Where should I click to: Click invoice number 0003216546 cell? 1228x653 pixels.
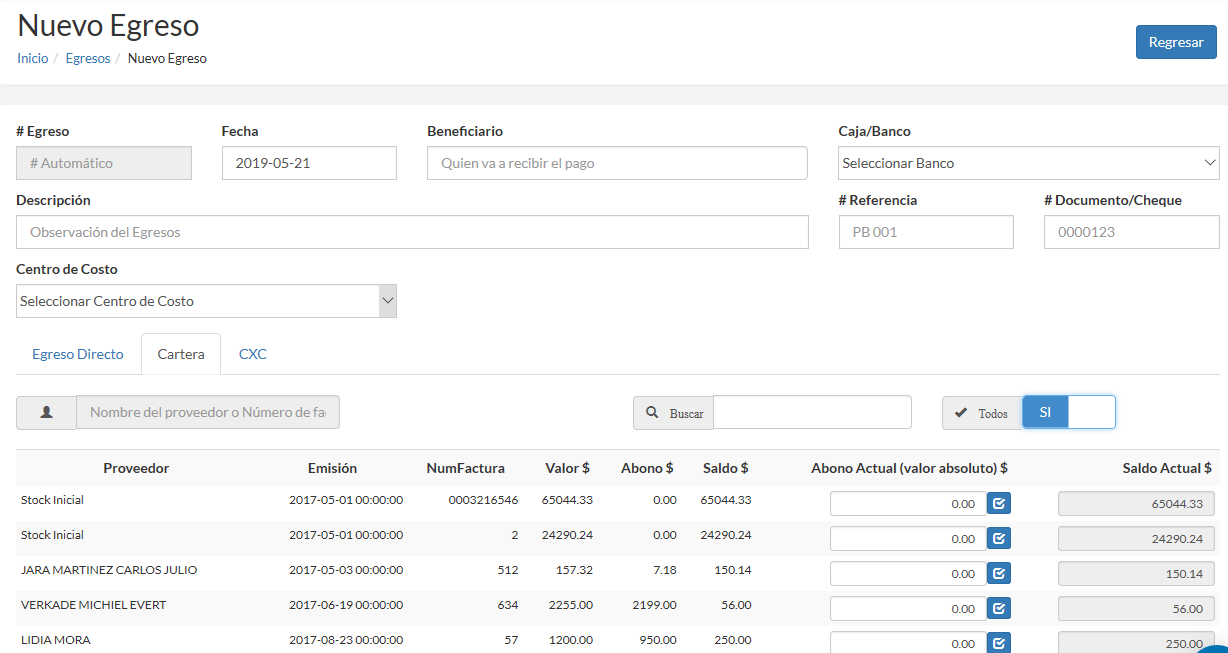483,500
